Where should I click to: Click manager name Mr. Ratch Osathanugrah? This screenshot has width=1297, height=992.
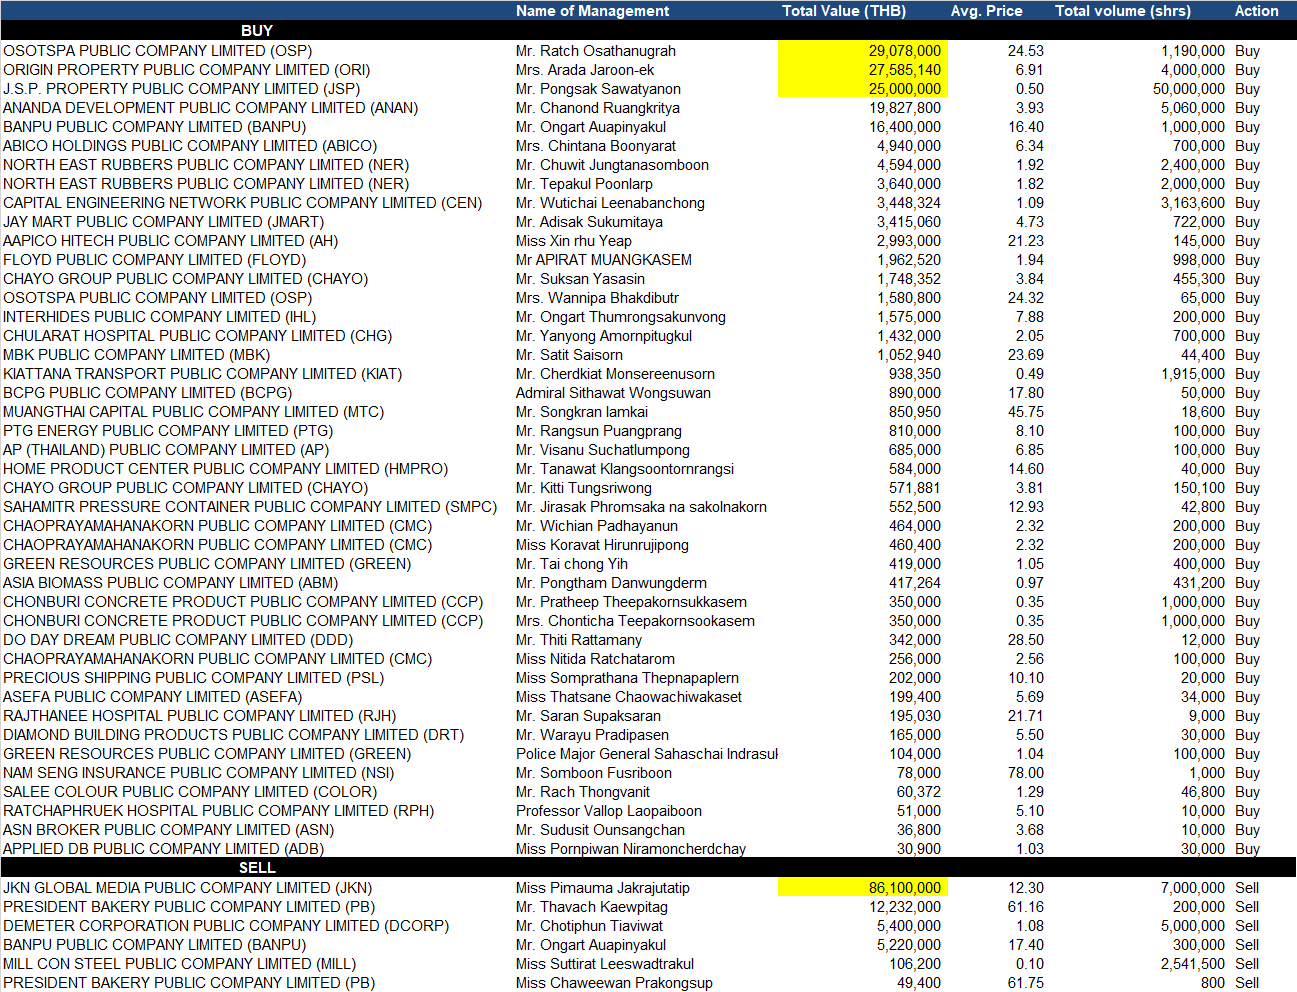[x=596, y=51]
